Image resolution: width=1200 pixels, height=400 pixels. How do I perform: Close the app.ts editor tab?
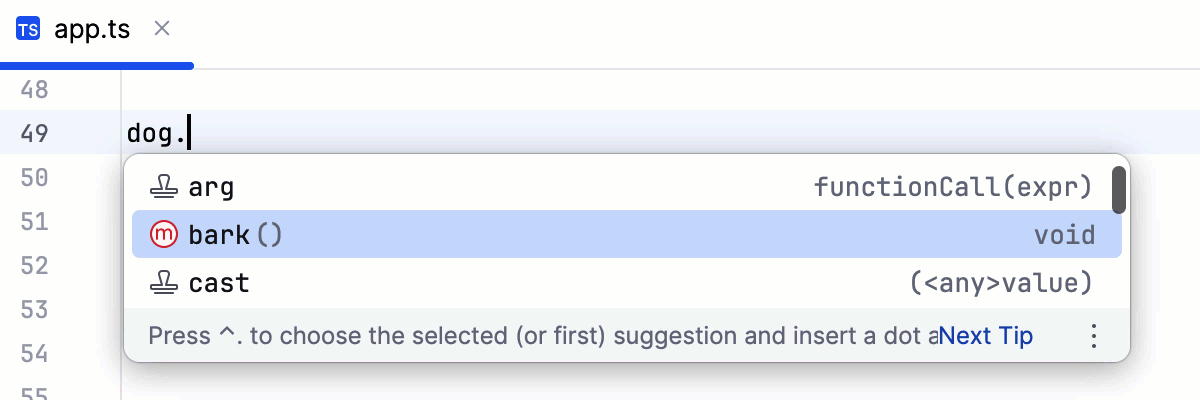[162, 29]
